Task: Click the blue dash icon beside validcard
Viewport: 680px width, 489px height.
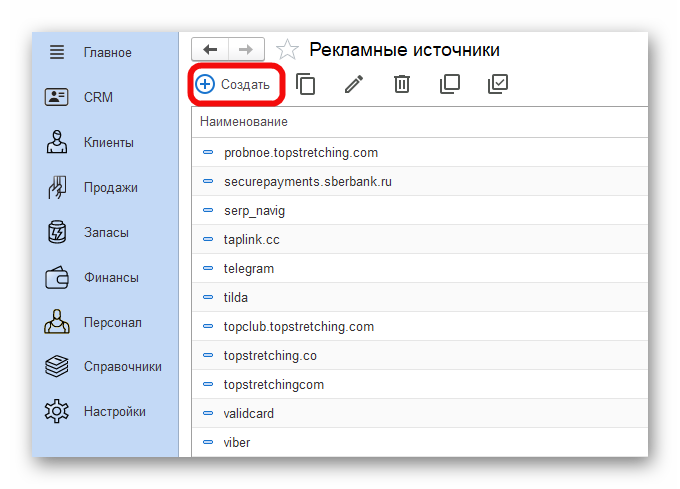Action: pyautogui.click(x=208, y=413)
